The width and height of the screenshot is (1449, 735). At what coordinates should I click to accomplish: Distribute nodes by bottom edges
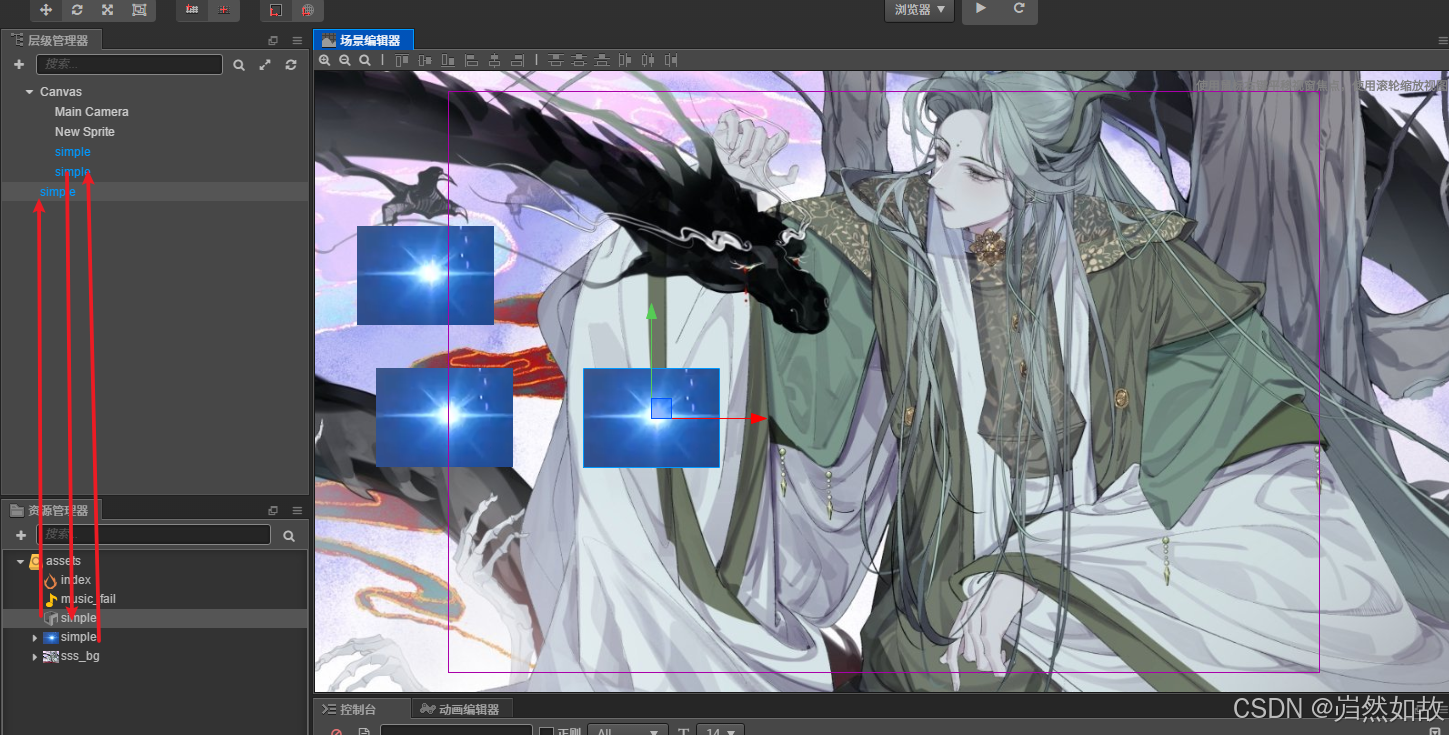[x=602, y=61]
